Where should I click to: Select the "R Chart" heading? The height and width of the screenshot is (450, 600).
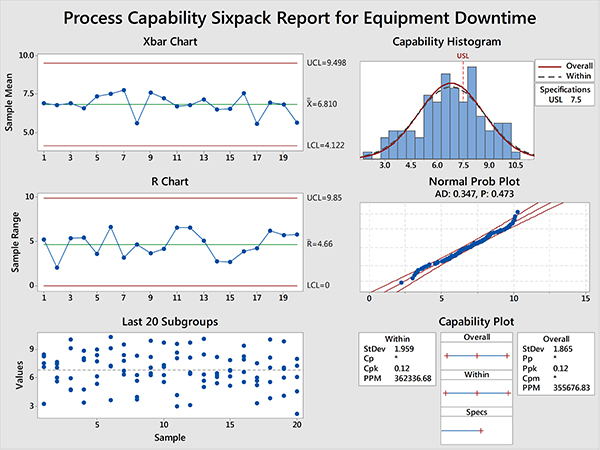coord(170,181)
